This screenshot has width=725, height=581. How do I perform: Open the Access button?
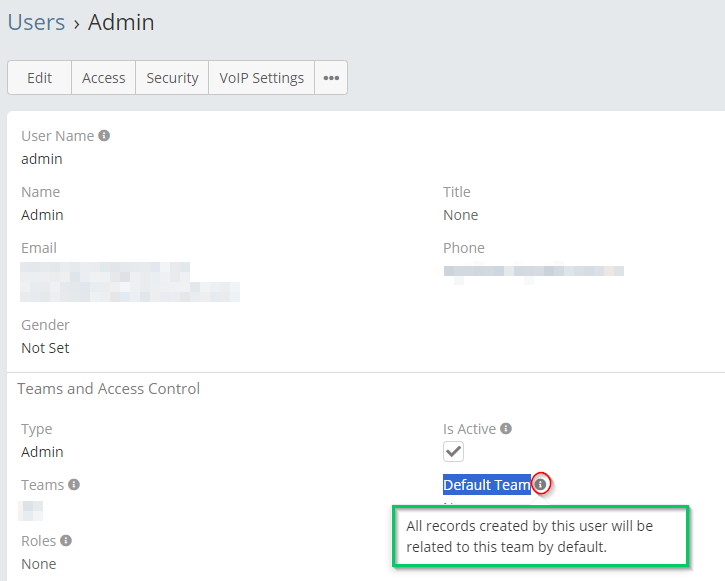point(104,78)
